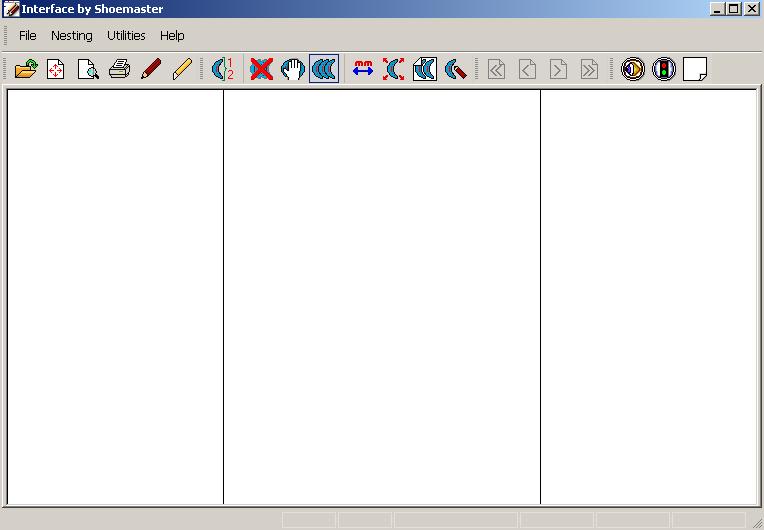Close the Interface by Shoemaster window
The height and width of the screenshot is (530, 764).
point(752,9)
